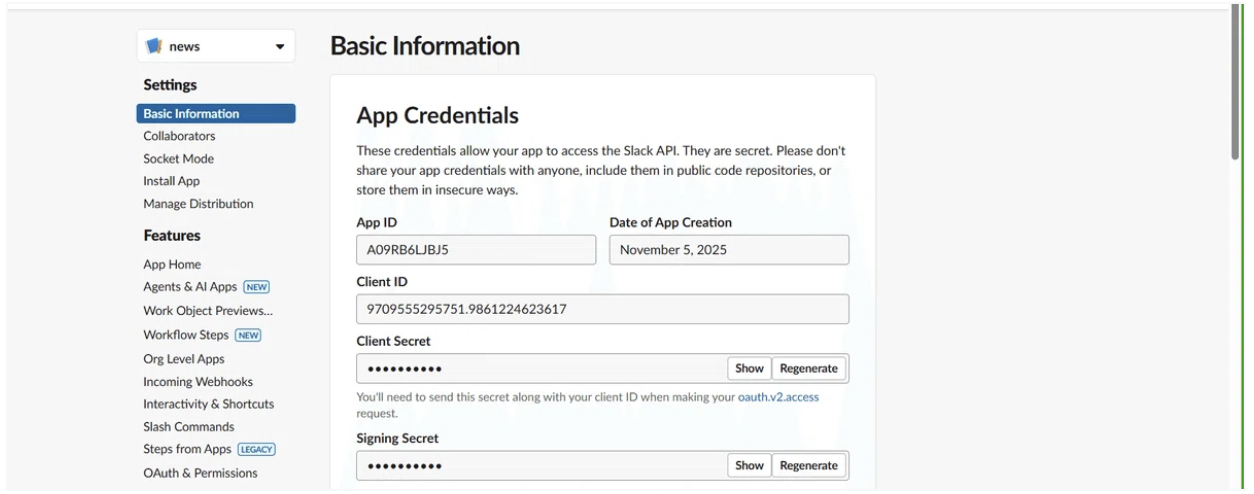This screenshot has height=494, width=1254.
Task: Open OAuth & Permissions page
Action: pyautogui.click(x=200, y=473)
